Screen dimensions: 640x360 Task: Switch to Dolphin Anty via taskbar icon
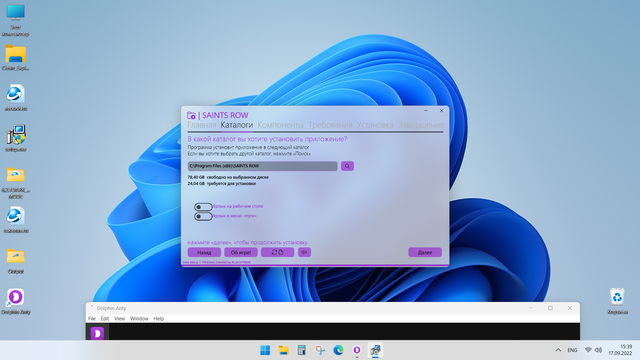coord(357,350)
